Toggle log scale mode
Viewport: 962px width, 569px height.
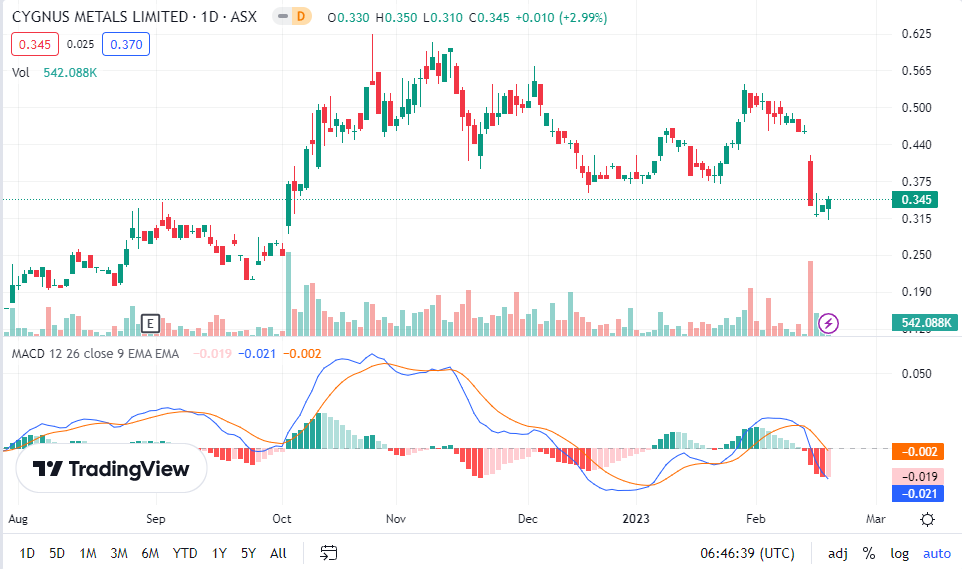(x=900, y=553)
